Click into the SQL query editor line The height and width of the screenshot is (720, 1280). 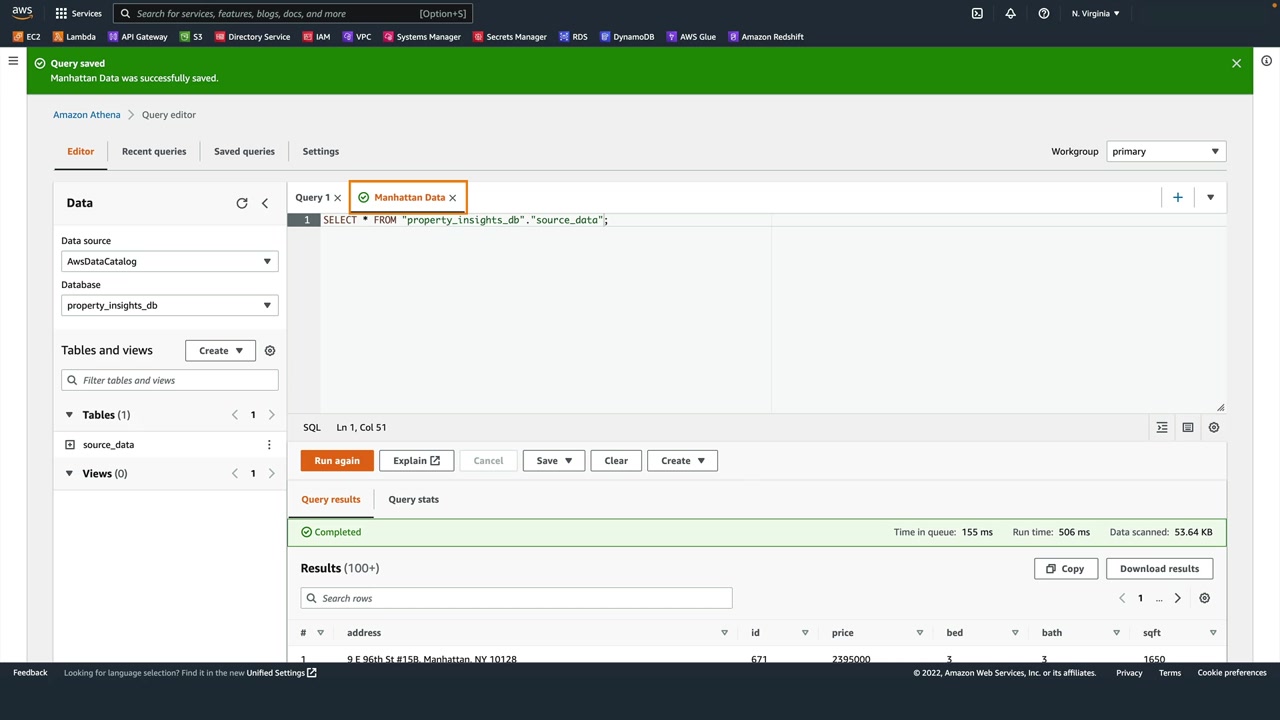[772, 220]
